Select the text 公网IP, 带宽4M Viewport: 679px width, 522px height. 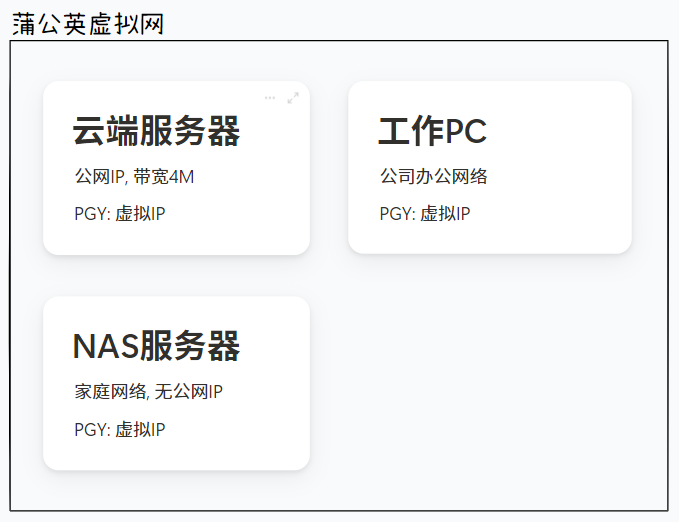click(134, 177)
